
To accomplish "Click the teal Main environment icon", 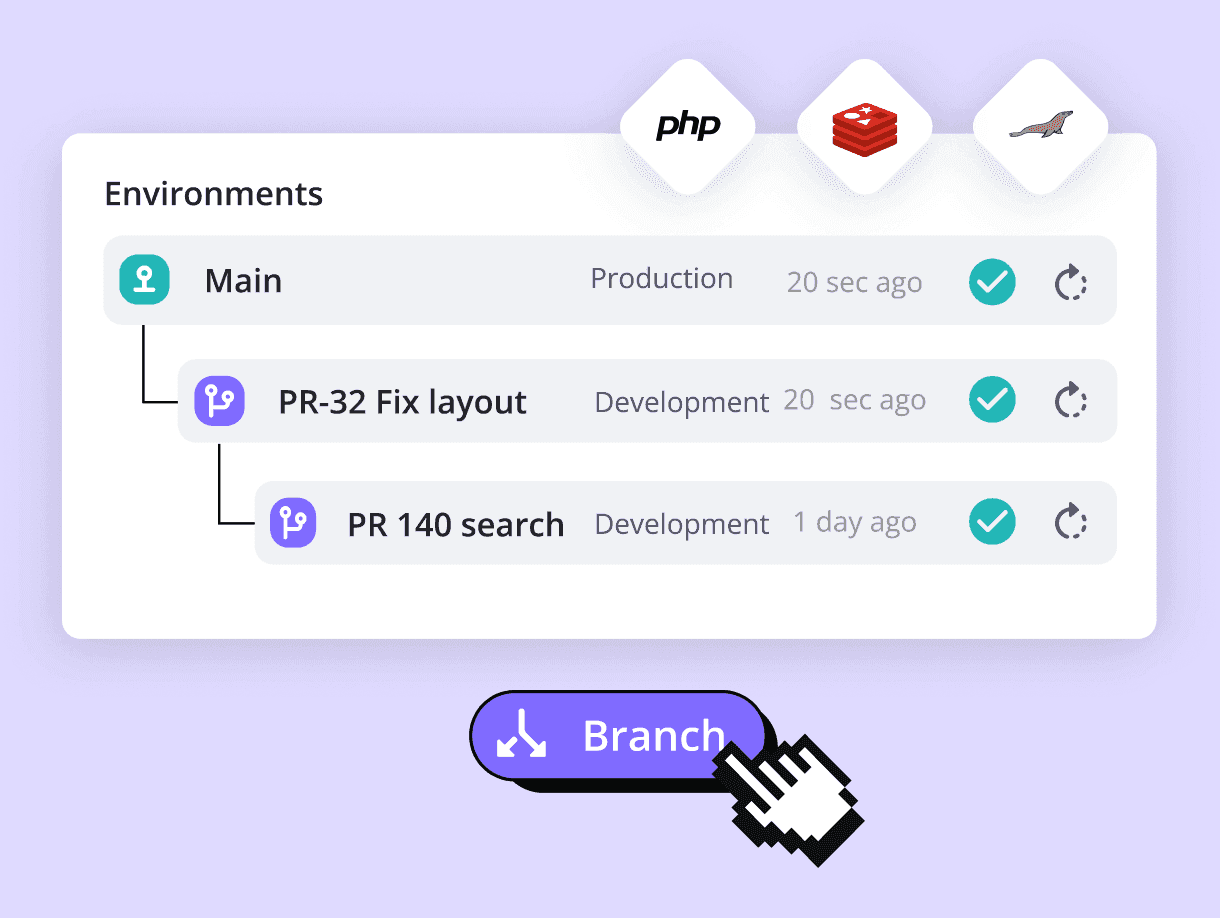I will click(144, 280).
